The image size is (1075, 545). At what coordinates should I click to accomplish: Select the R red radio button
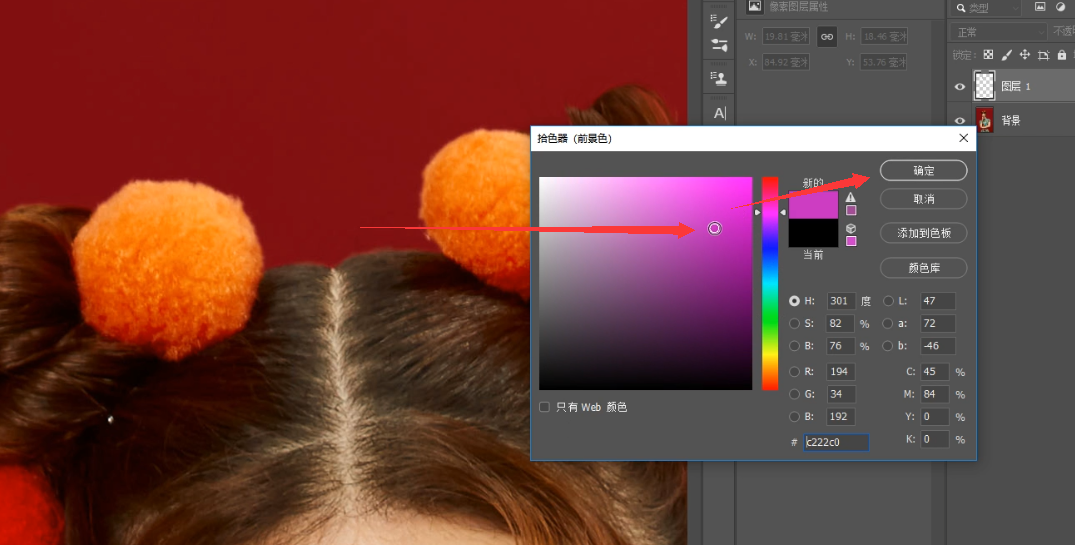794,372
